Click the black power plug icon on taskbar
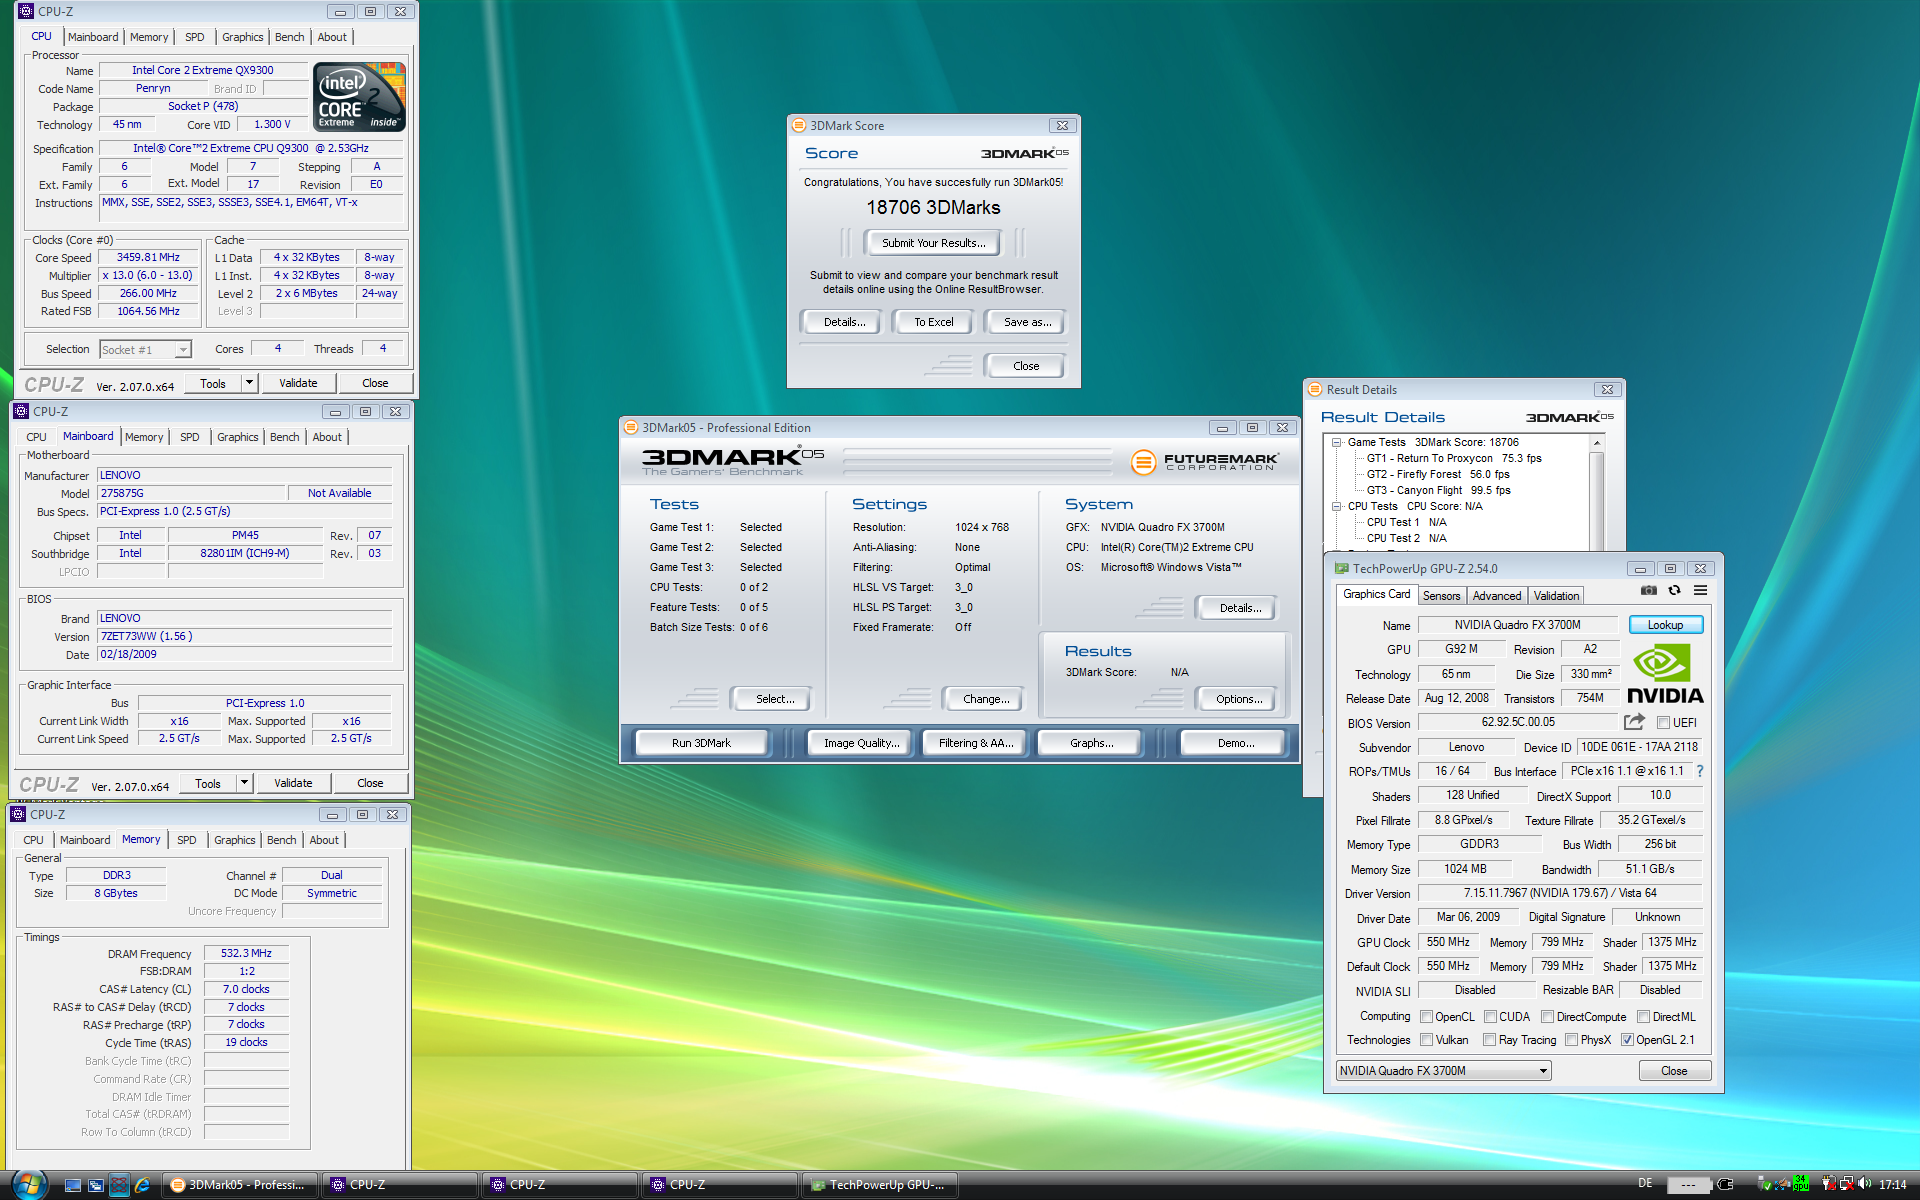This screenshot has width=1920, height=1200. 1725,1184
